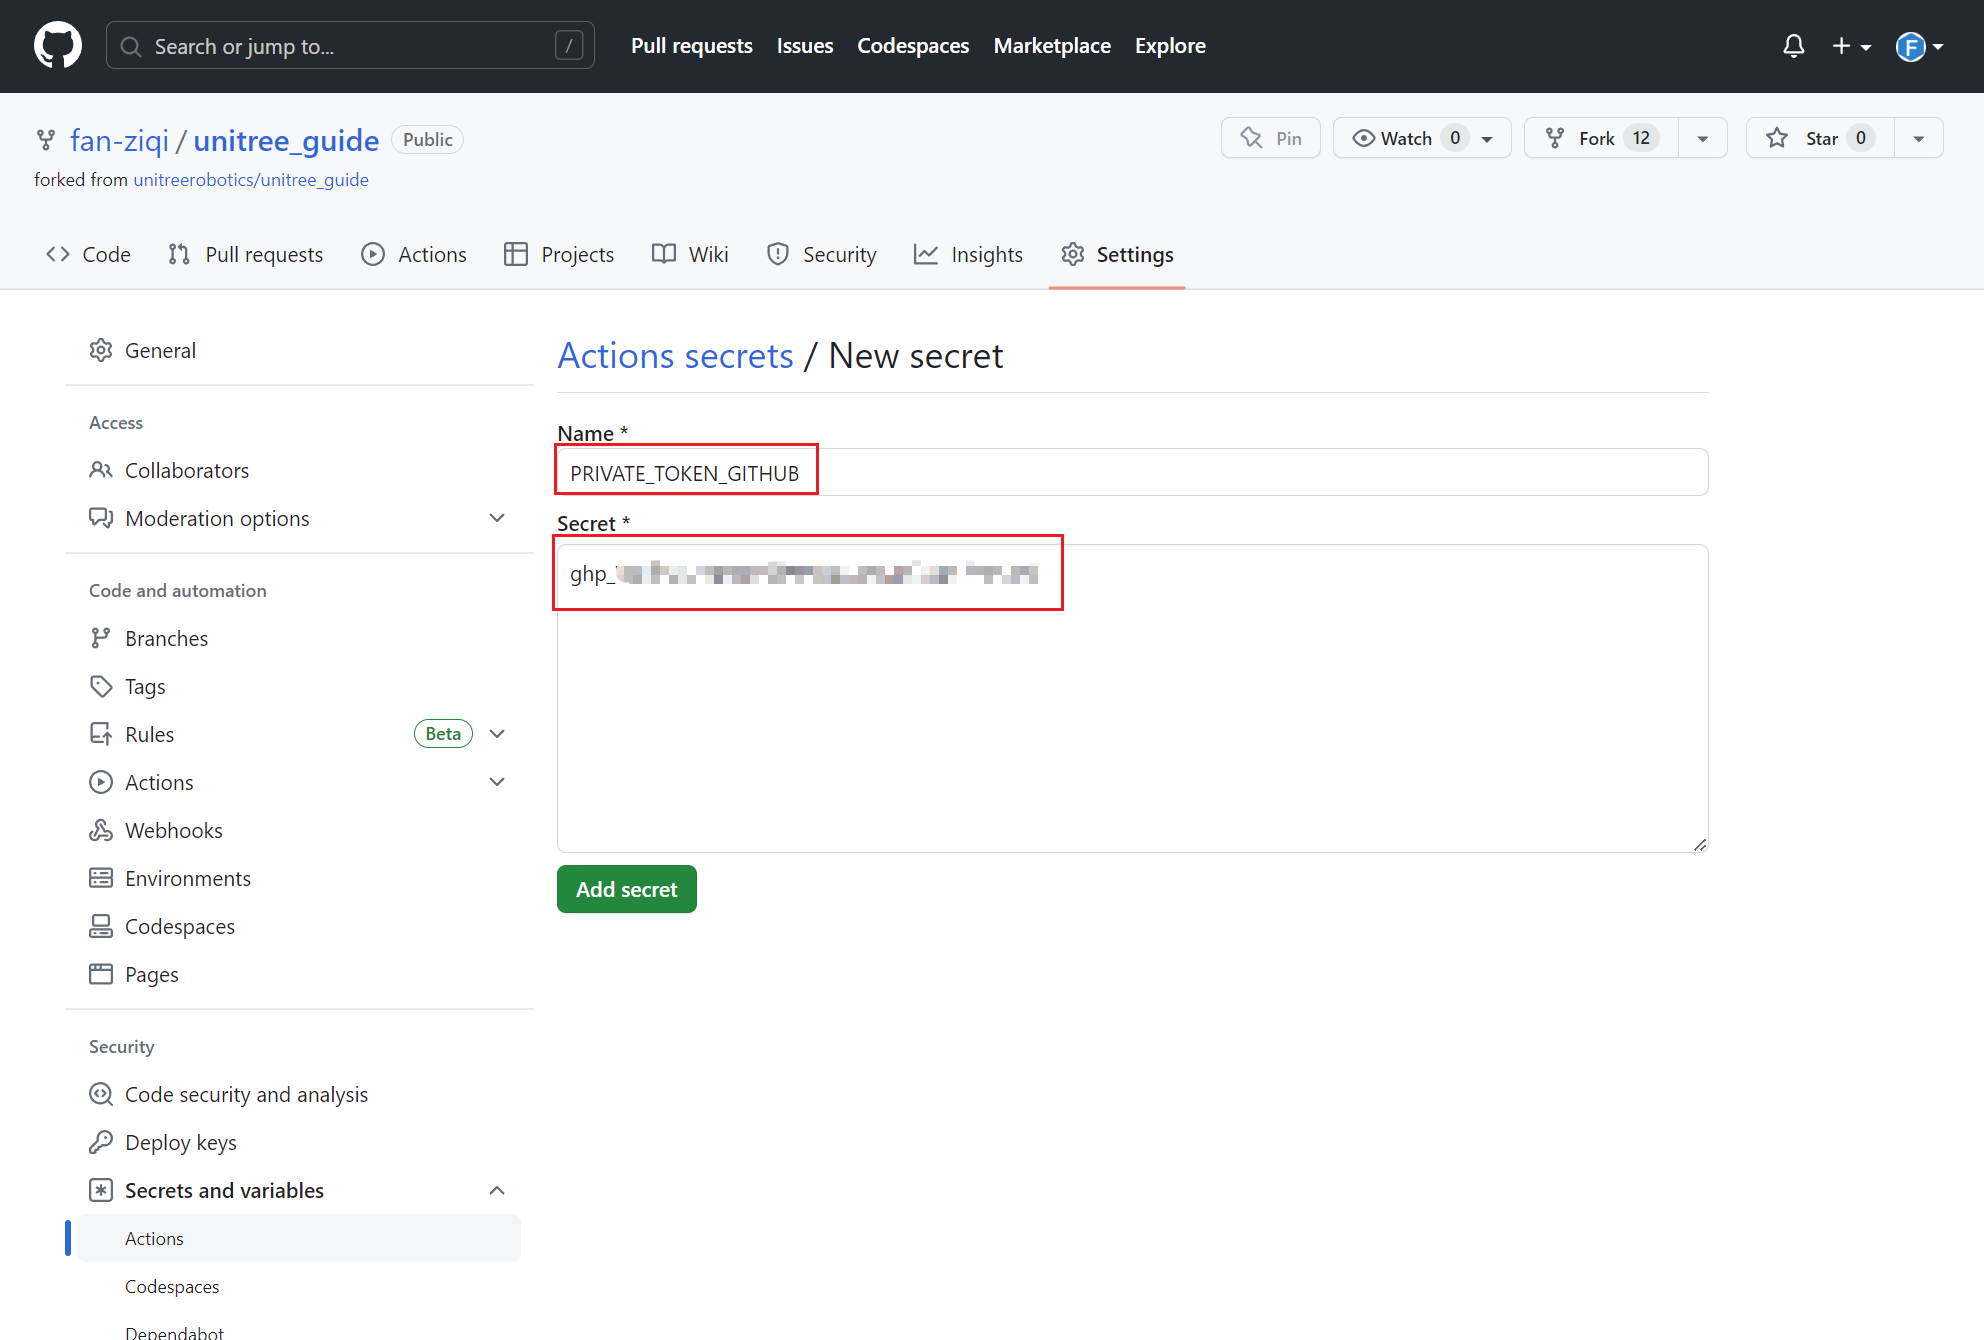Open the plus create-new menu
Screen dimensions: 1984x1340
click(1851, 46)
